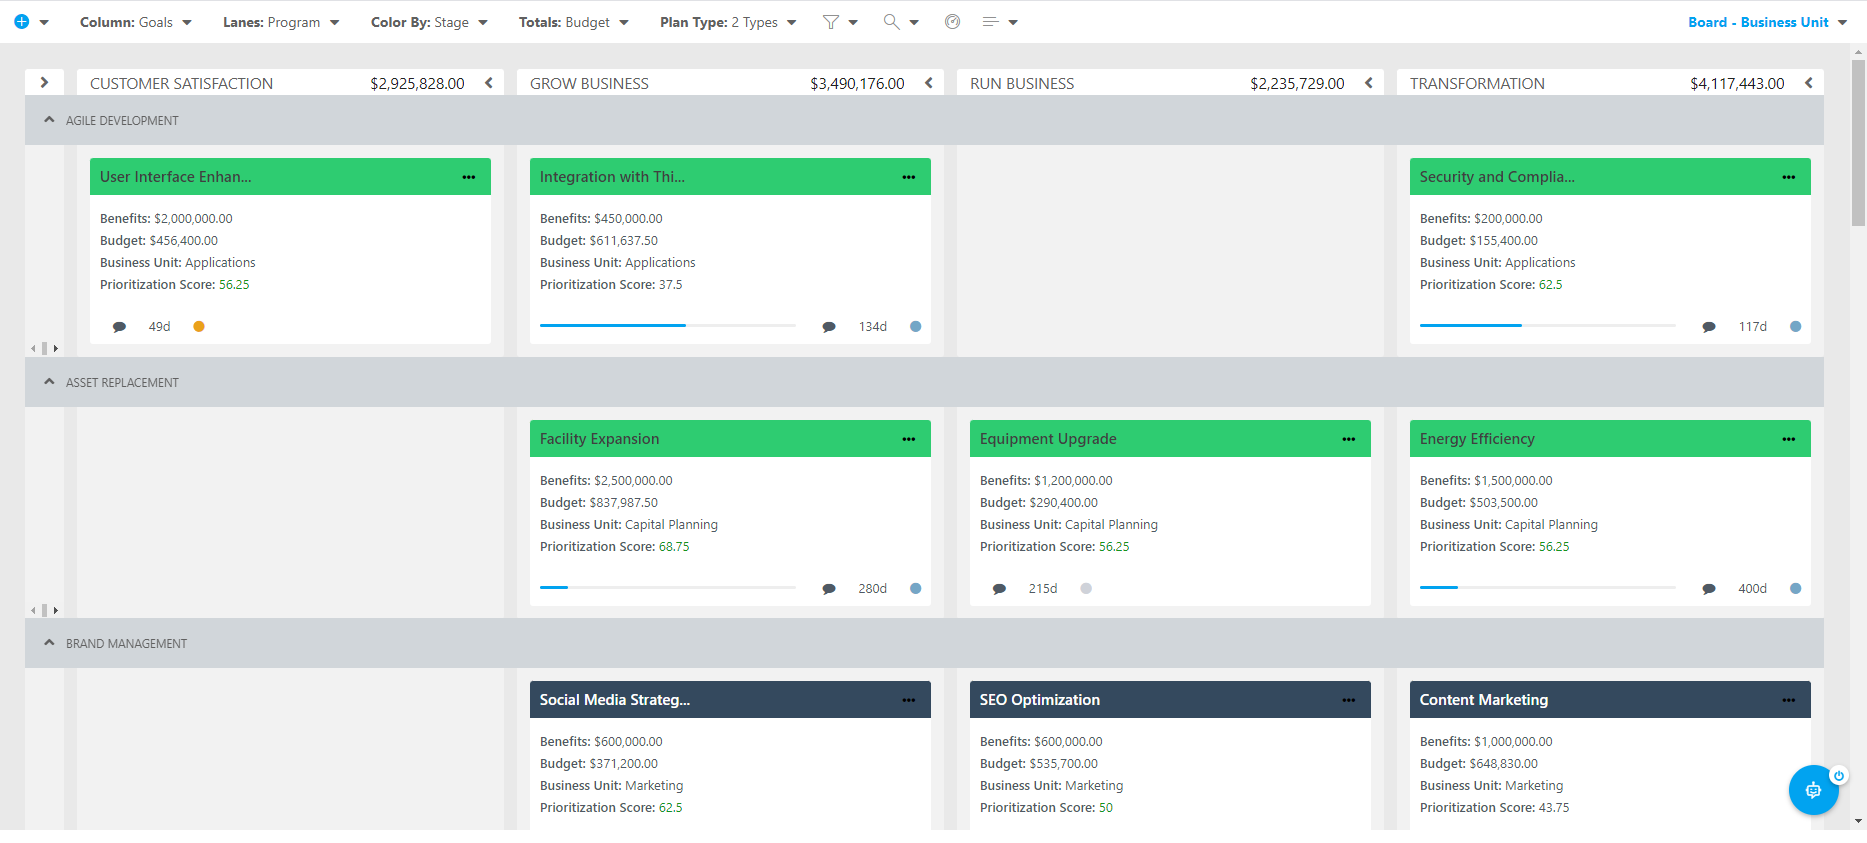Open more options on Energy Efficiency card
Viewport: 1867px width, 843px height.
coord(1789,439)
